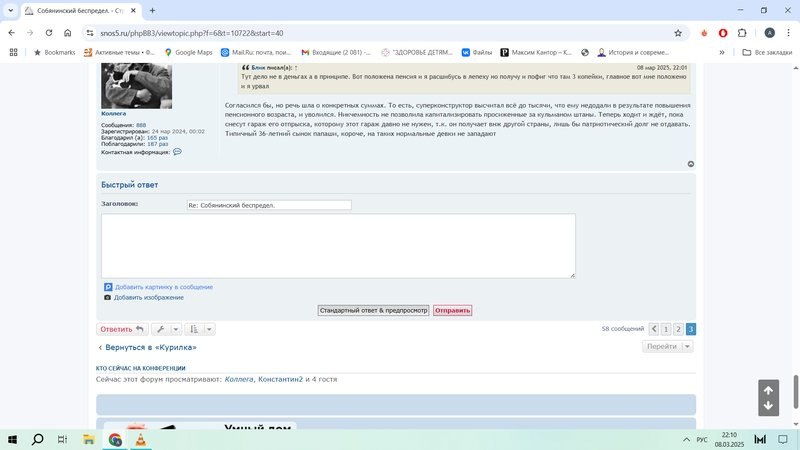Expand the post sort options dropdown
This screenshot has width=800, height=450.
[x=200, y=329]
